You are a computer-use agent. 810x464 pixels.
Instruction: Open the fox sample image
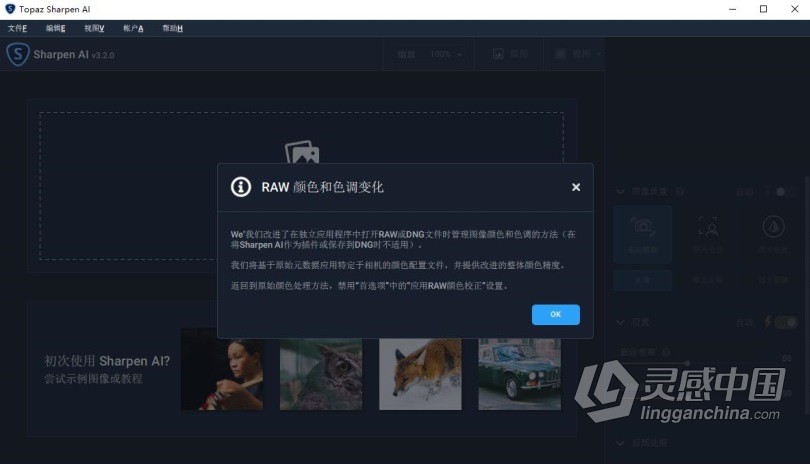(420, 374)
